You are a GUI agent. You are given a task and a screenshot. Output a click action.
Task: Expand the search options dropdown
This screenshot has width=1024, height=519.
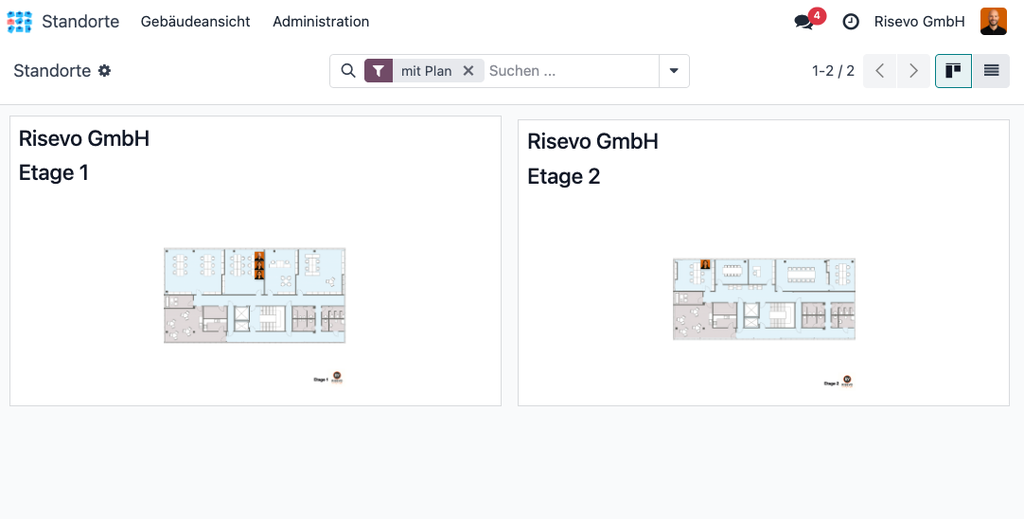(674, 71)
